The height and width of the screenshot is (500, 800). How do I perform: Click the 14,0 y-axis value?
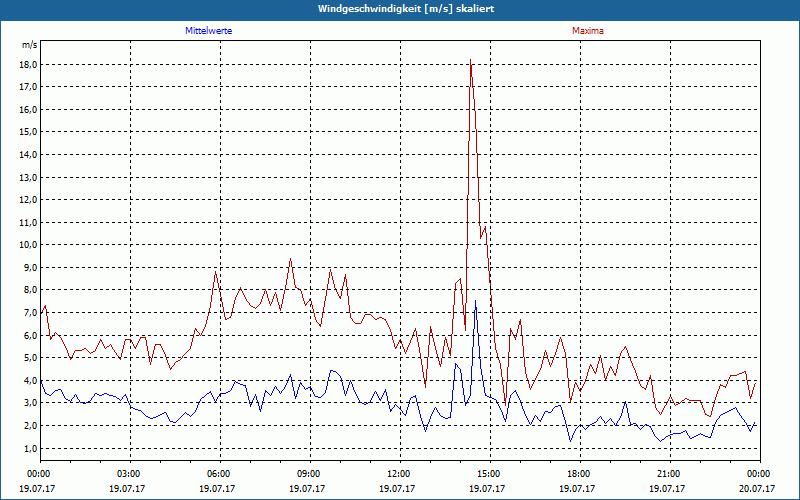tap(29, 155)
